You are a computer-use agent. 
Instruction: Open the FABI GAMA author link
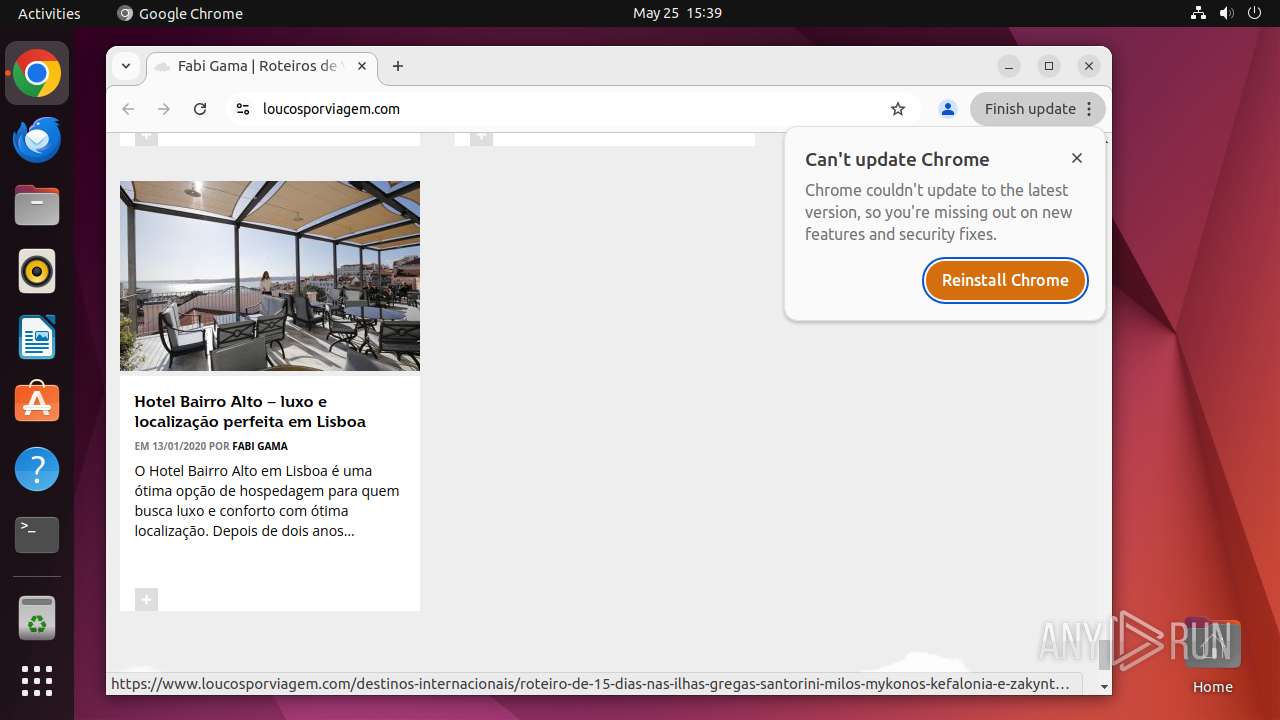pos(260,446)
